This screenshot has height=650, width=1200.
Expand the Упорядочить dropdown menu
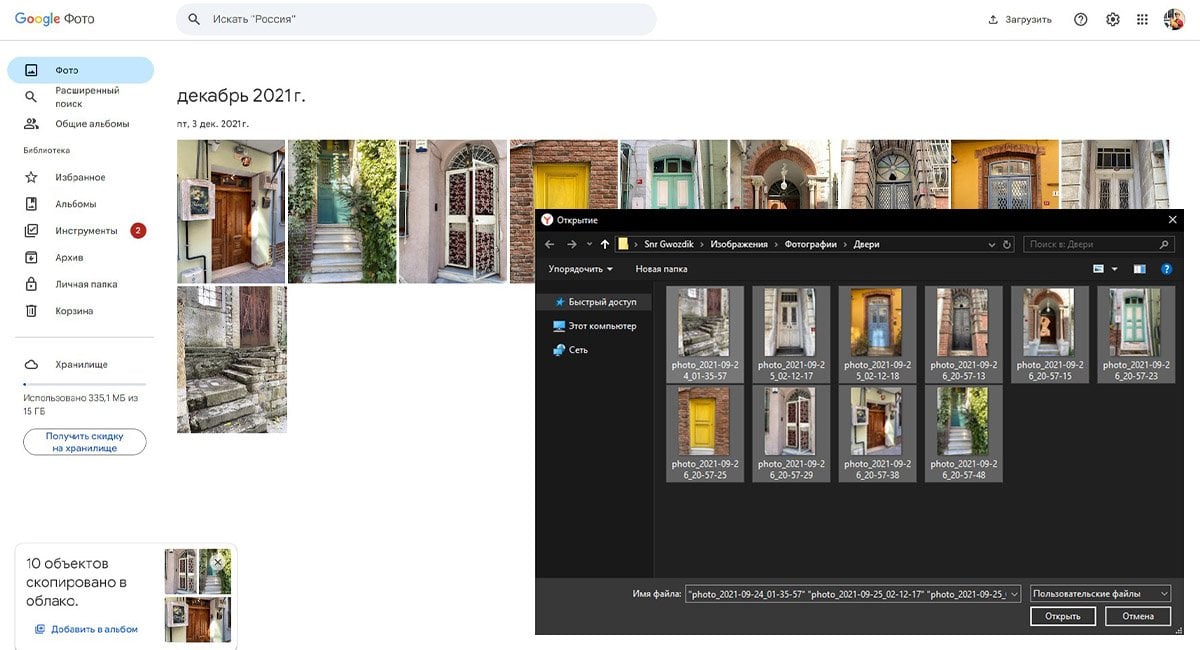click(x=581, y=269)
